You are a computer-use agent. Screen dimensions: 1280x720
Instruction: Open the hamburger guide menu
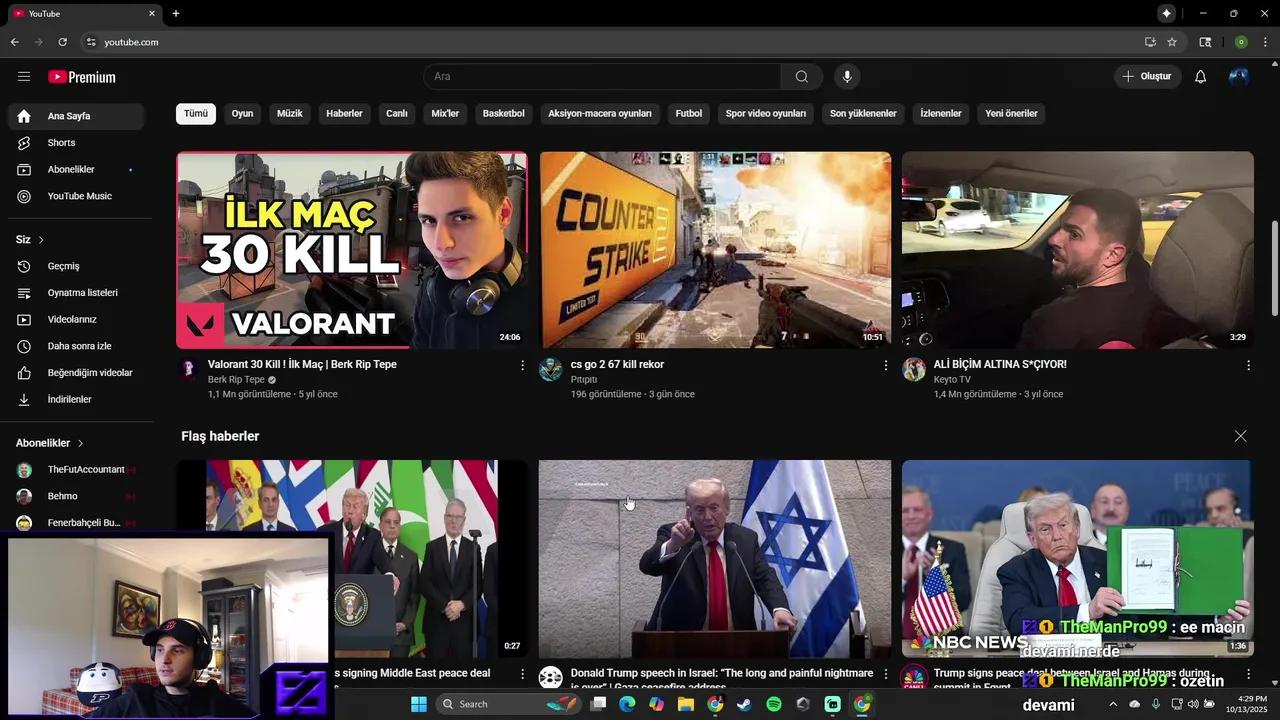(x=24, y=77)
